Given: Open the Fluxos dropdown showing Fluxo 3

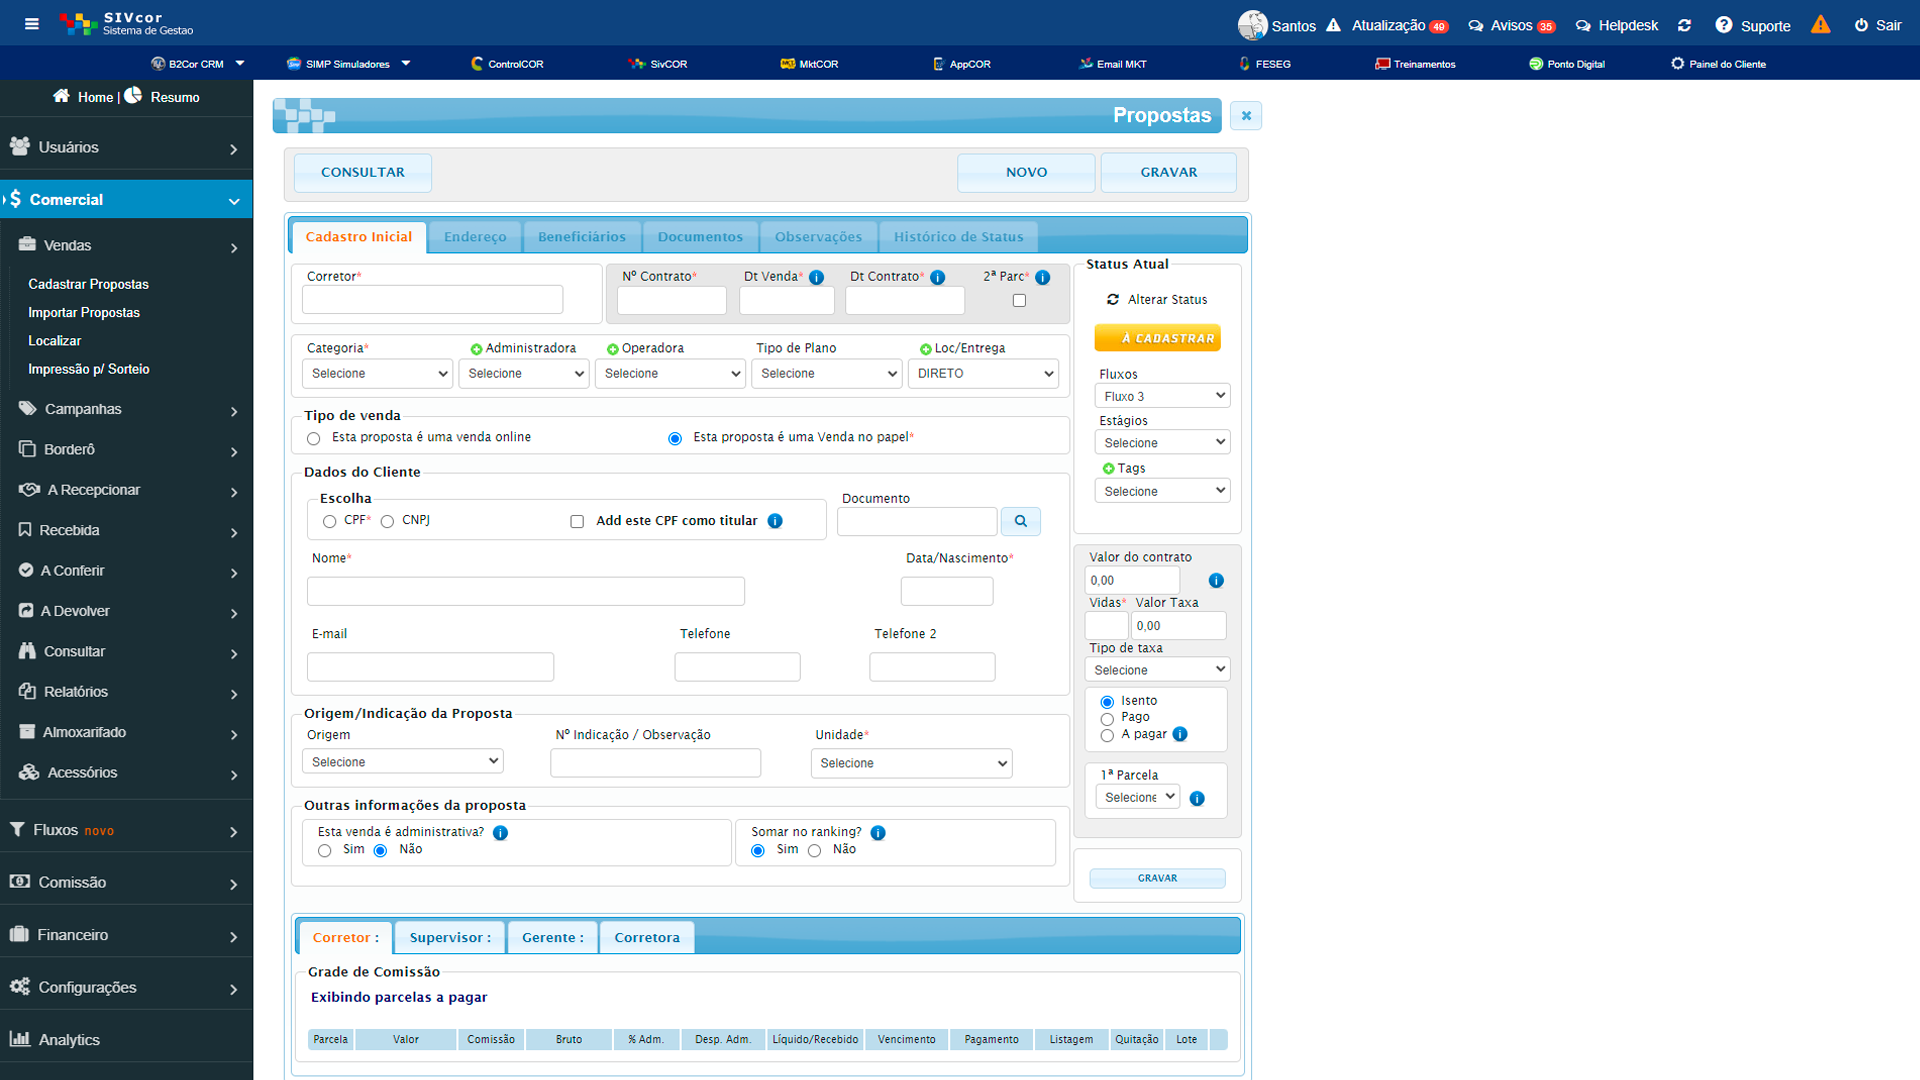Looking at the screenshot, I should (x=1162, y=396).
